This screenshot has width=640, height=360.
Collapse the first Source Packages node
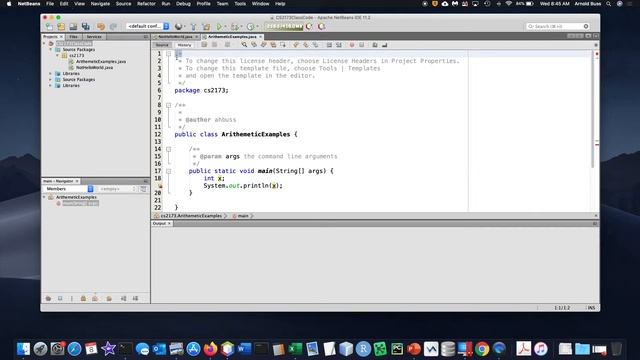[51, 49]
